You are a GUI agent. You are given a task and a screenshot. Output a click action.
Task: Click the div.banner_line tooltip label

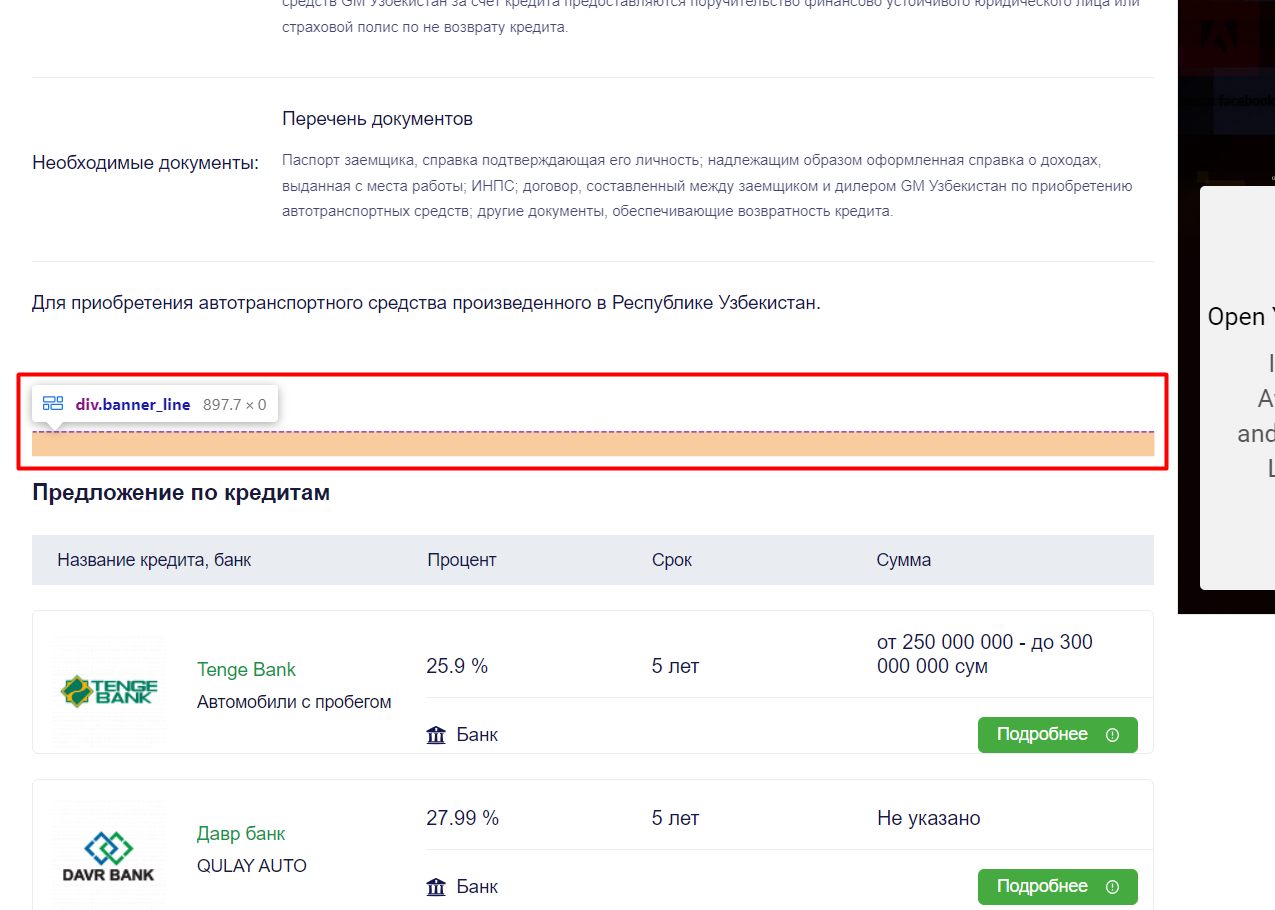132,404
